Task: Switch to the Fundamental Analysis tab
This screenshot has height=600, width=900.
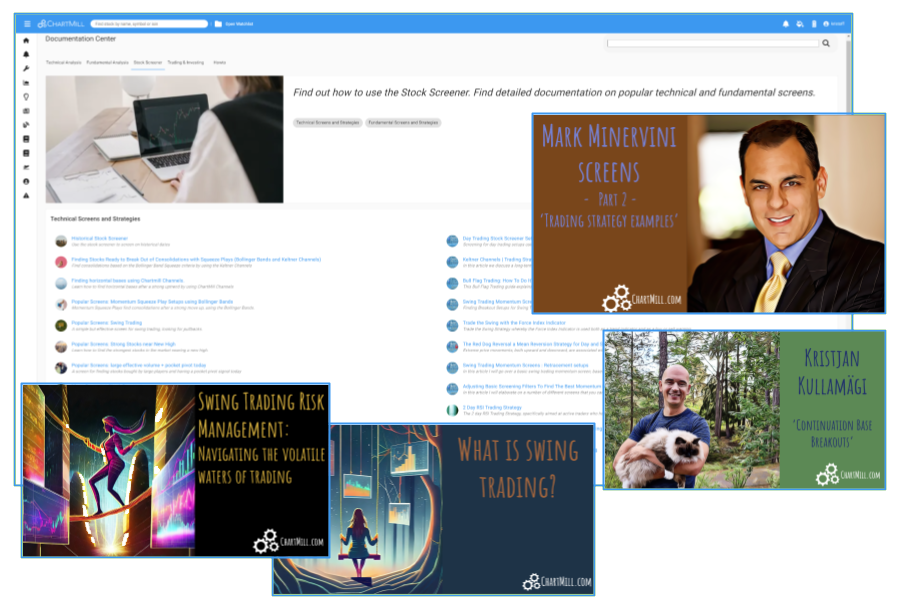Action: click(107, 63)
